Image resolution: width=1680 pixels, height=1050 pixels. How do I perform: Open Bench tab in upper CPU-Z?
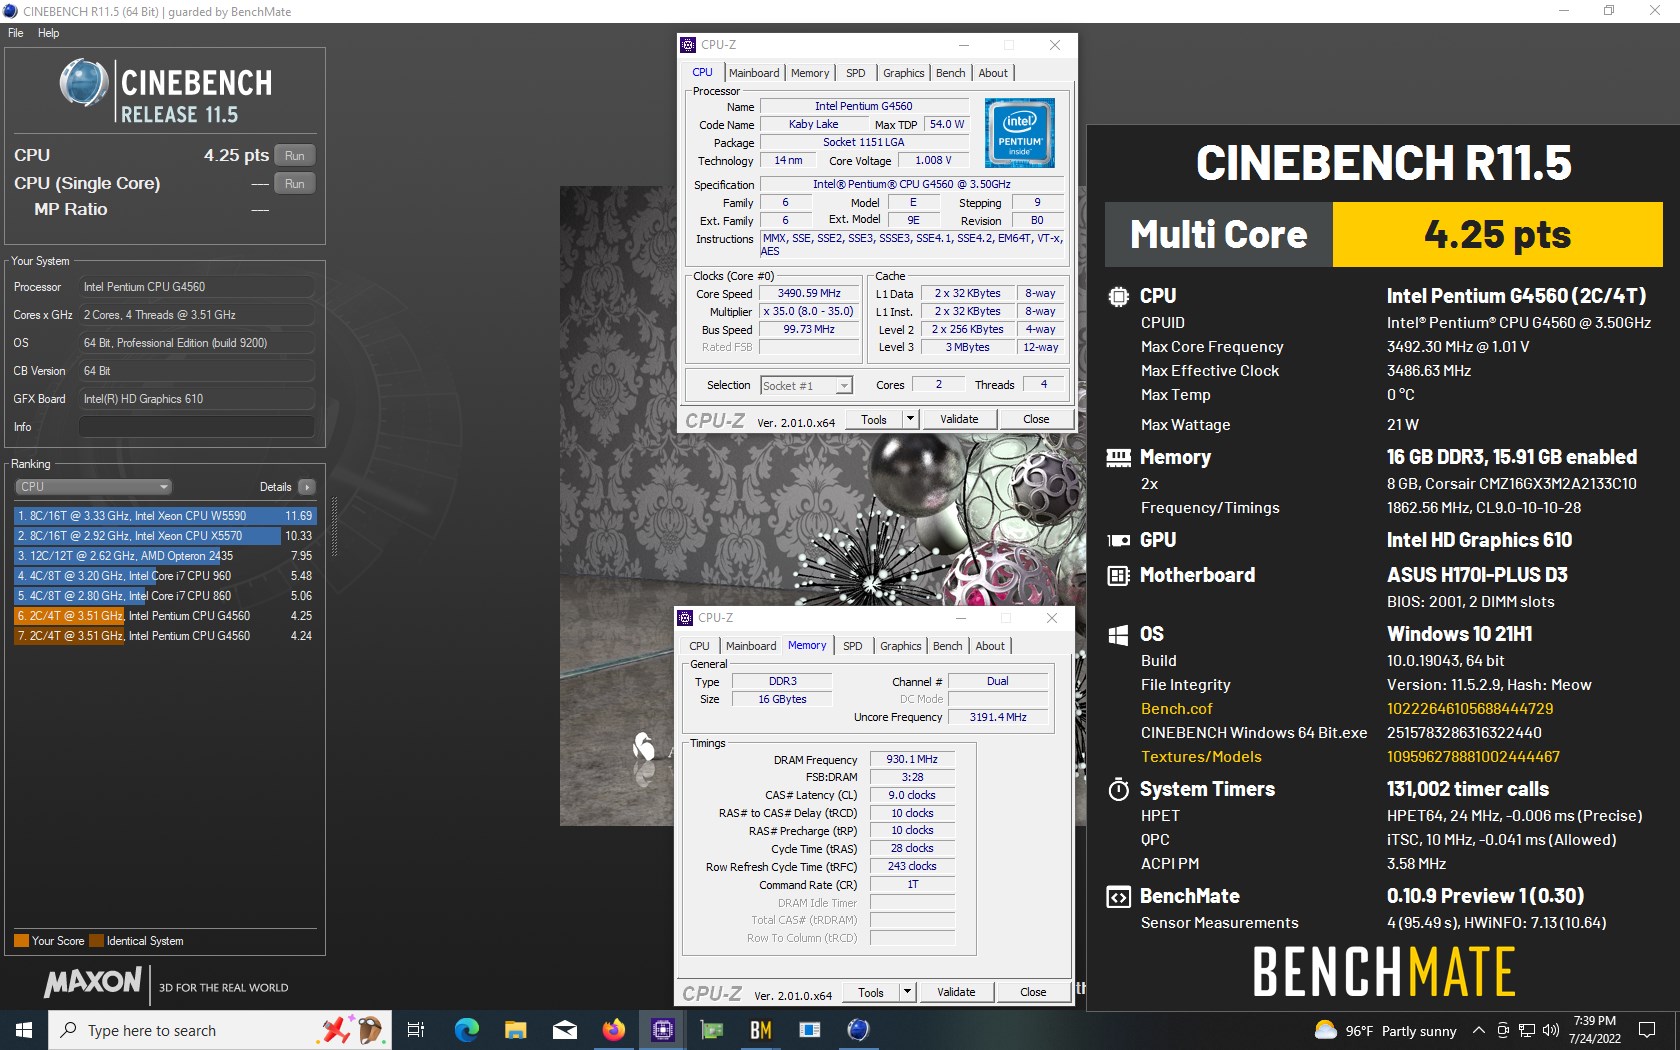(950, 73)
